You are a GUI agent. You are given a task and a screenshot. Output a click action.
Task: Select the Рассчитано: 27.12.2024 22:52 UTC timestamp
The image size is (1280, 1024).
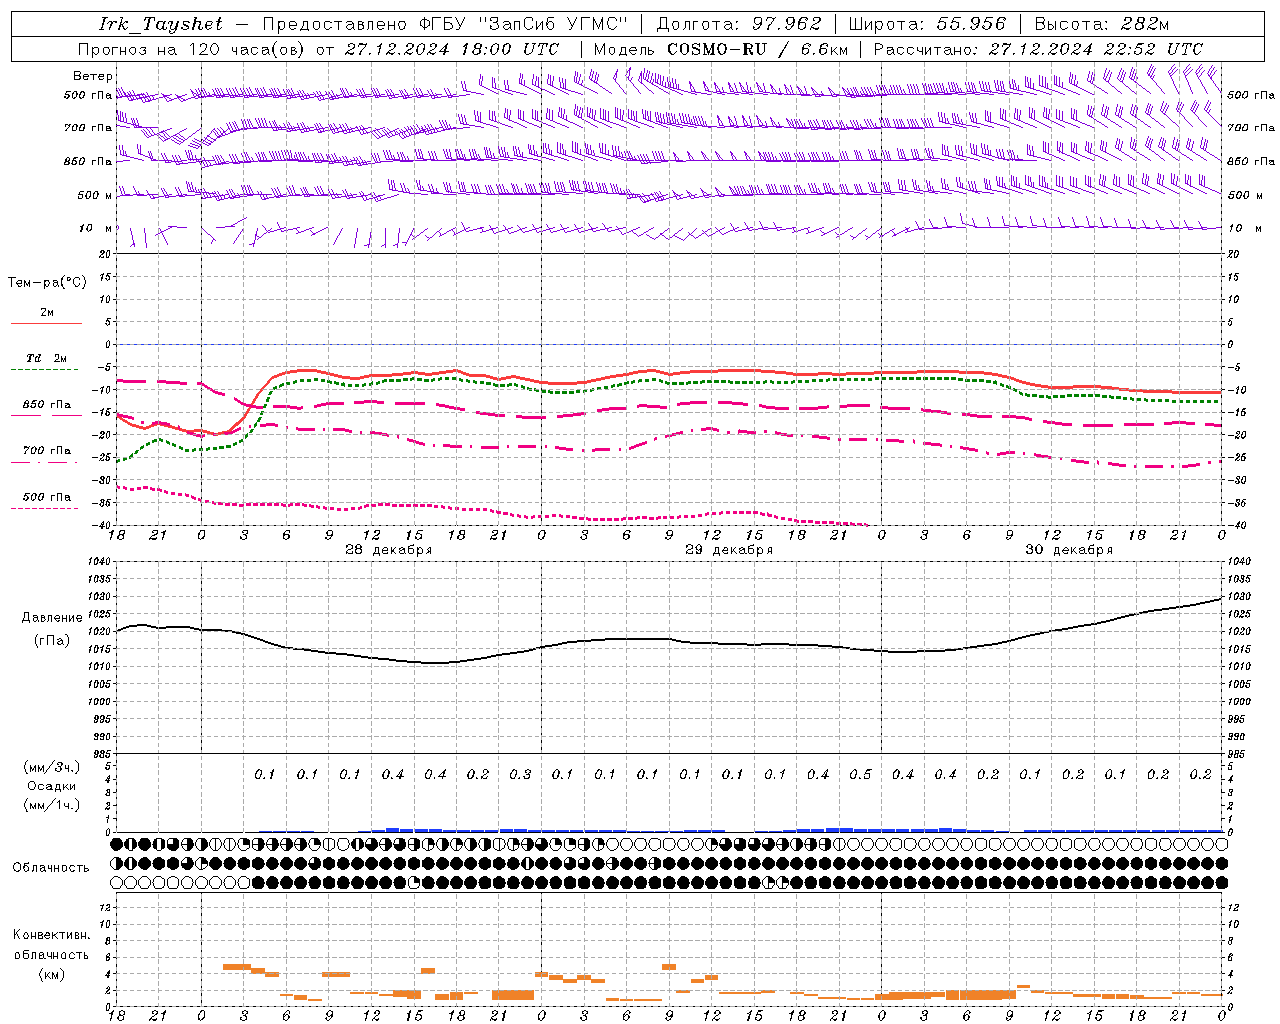point(1038,49)
